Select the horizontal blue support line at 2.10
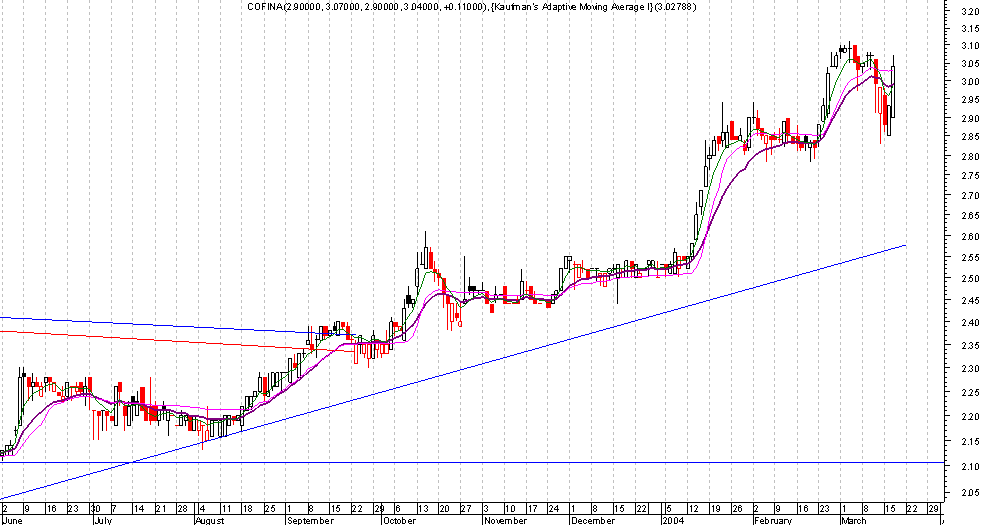Viewport: 982px width, 525px height. pyautogui.click(x=472, y=462)
